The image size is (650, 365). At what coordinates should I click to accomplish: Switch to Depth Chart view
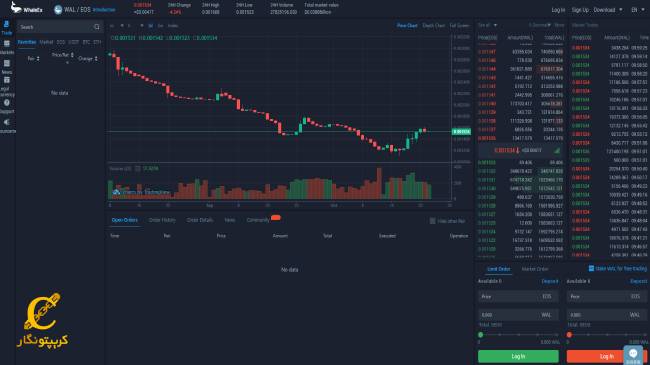pyautogui.click(x=434, y=26)
